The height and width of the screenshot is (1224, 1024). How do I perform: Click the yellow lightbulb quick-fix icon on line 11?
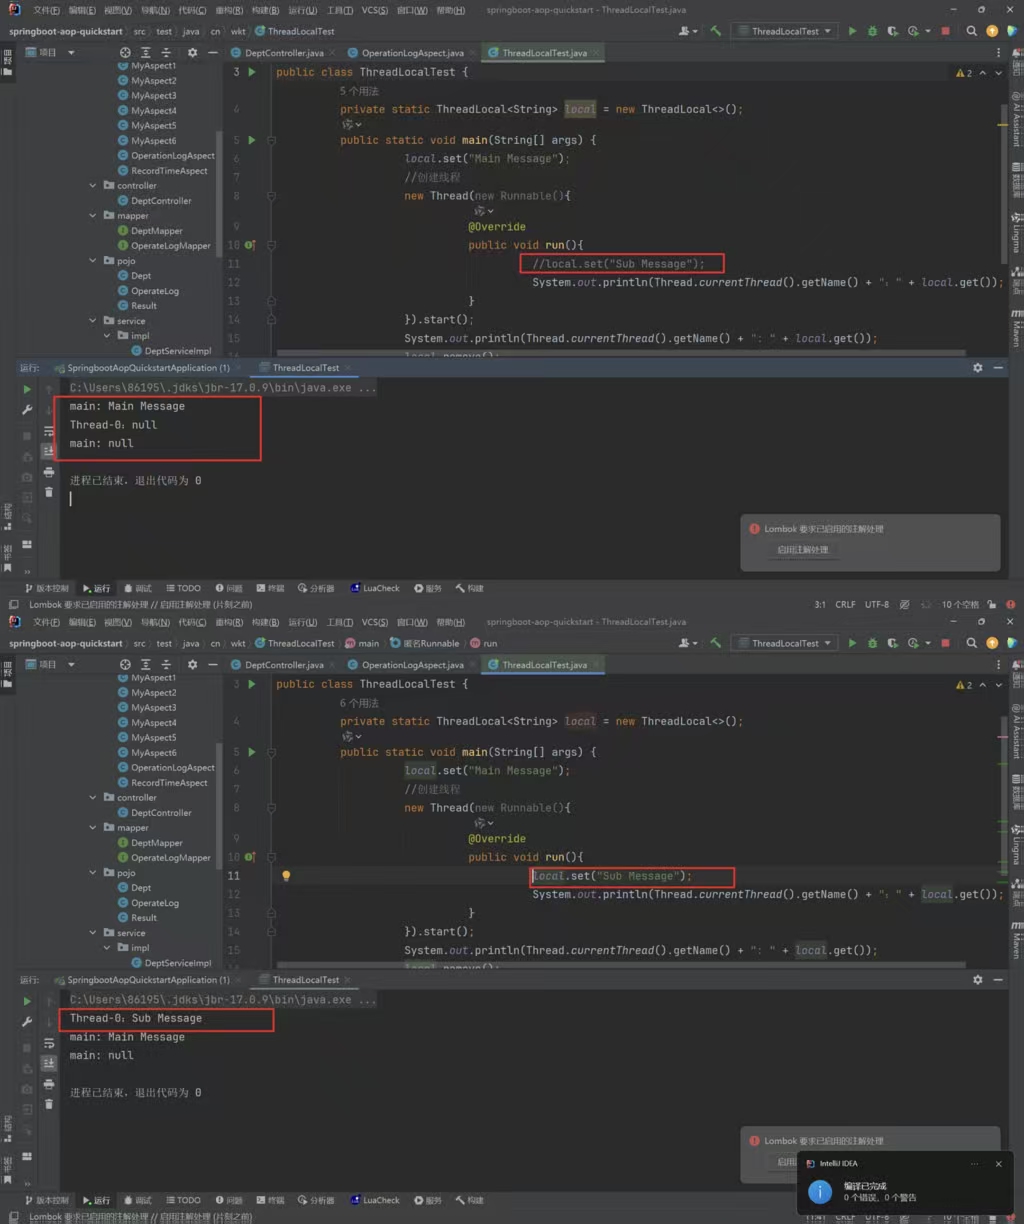coord(286,876)
